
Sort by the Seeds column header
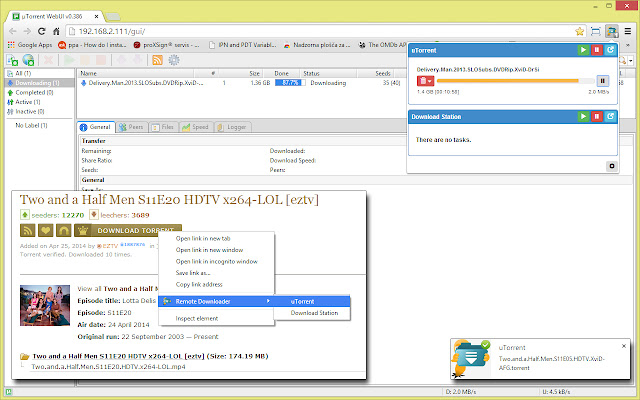(x=376, y=73)
